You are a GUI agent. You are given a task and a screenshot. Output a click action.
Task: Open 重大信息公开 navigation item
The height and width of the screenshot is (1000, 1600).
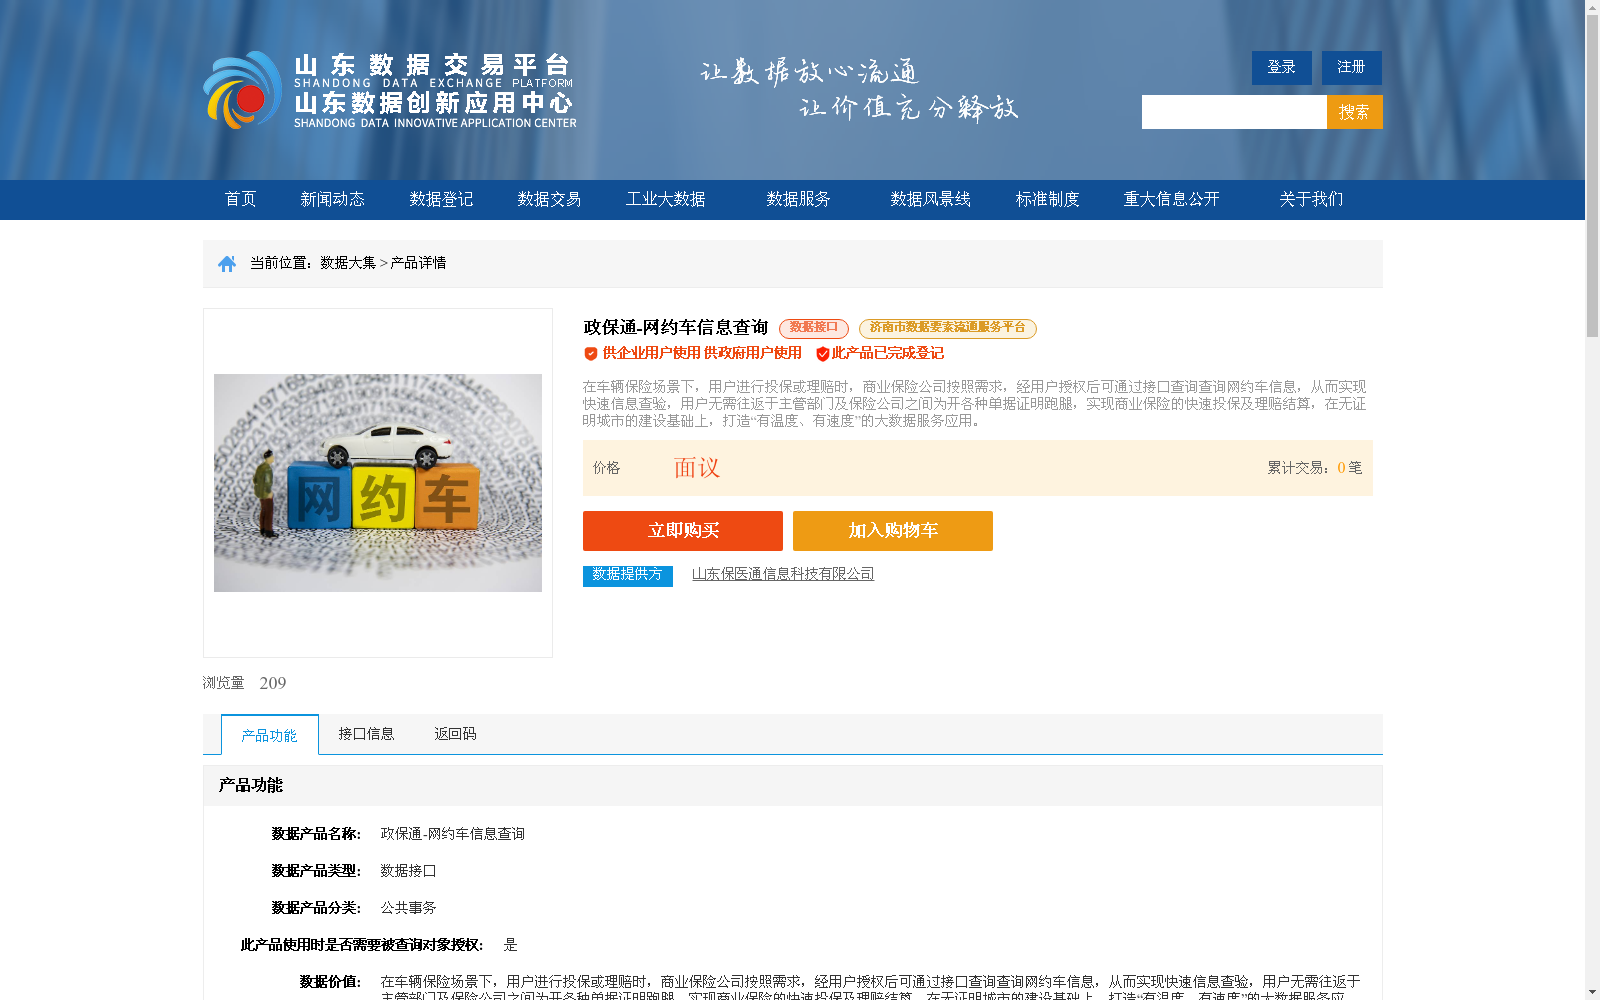pos(1172,199)
